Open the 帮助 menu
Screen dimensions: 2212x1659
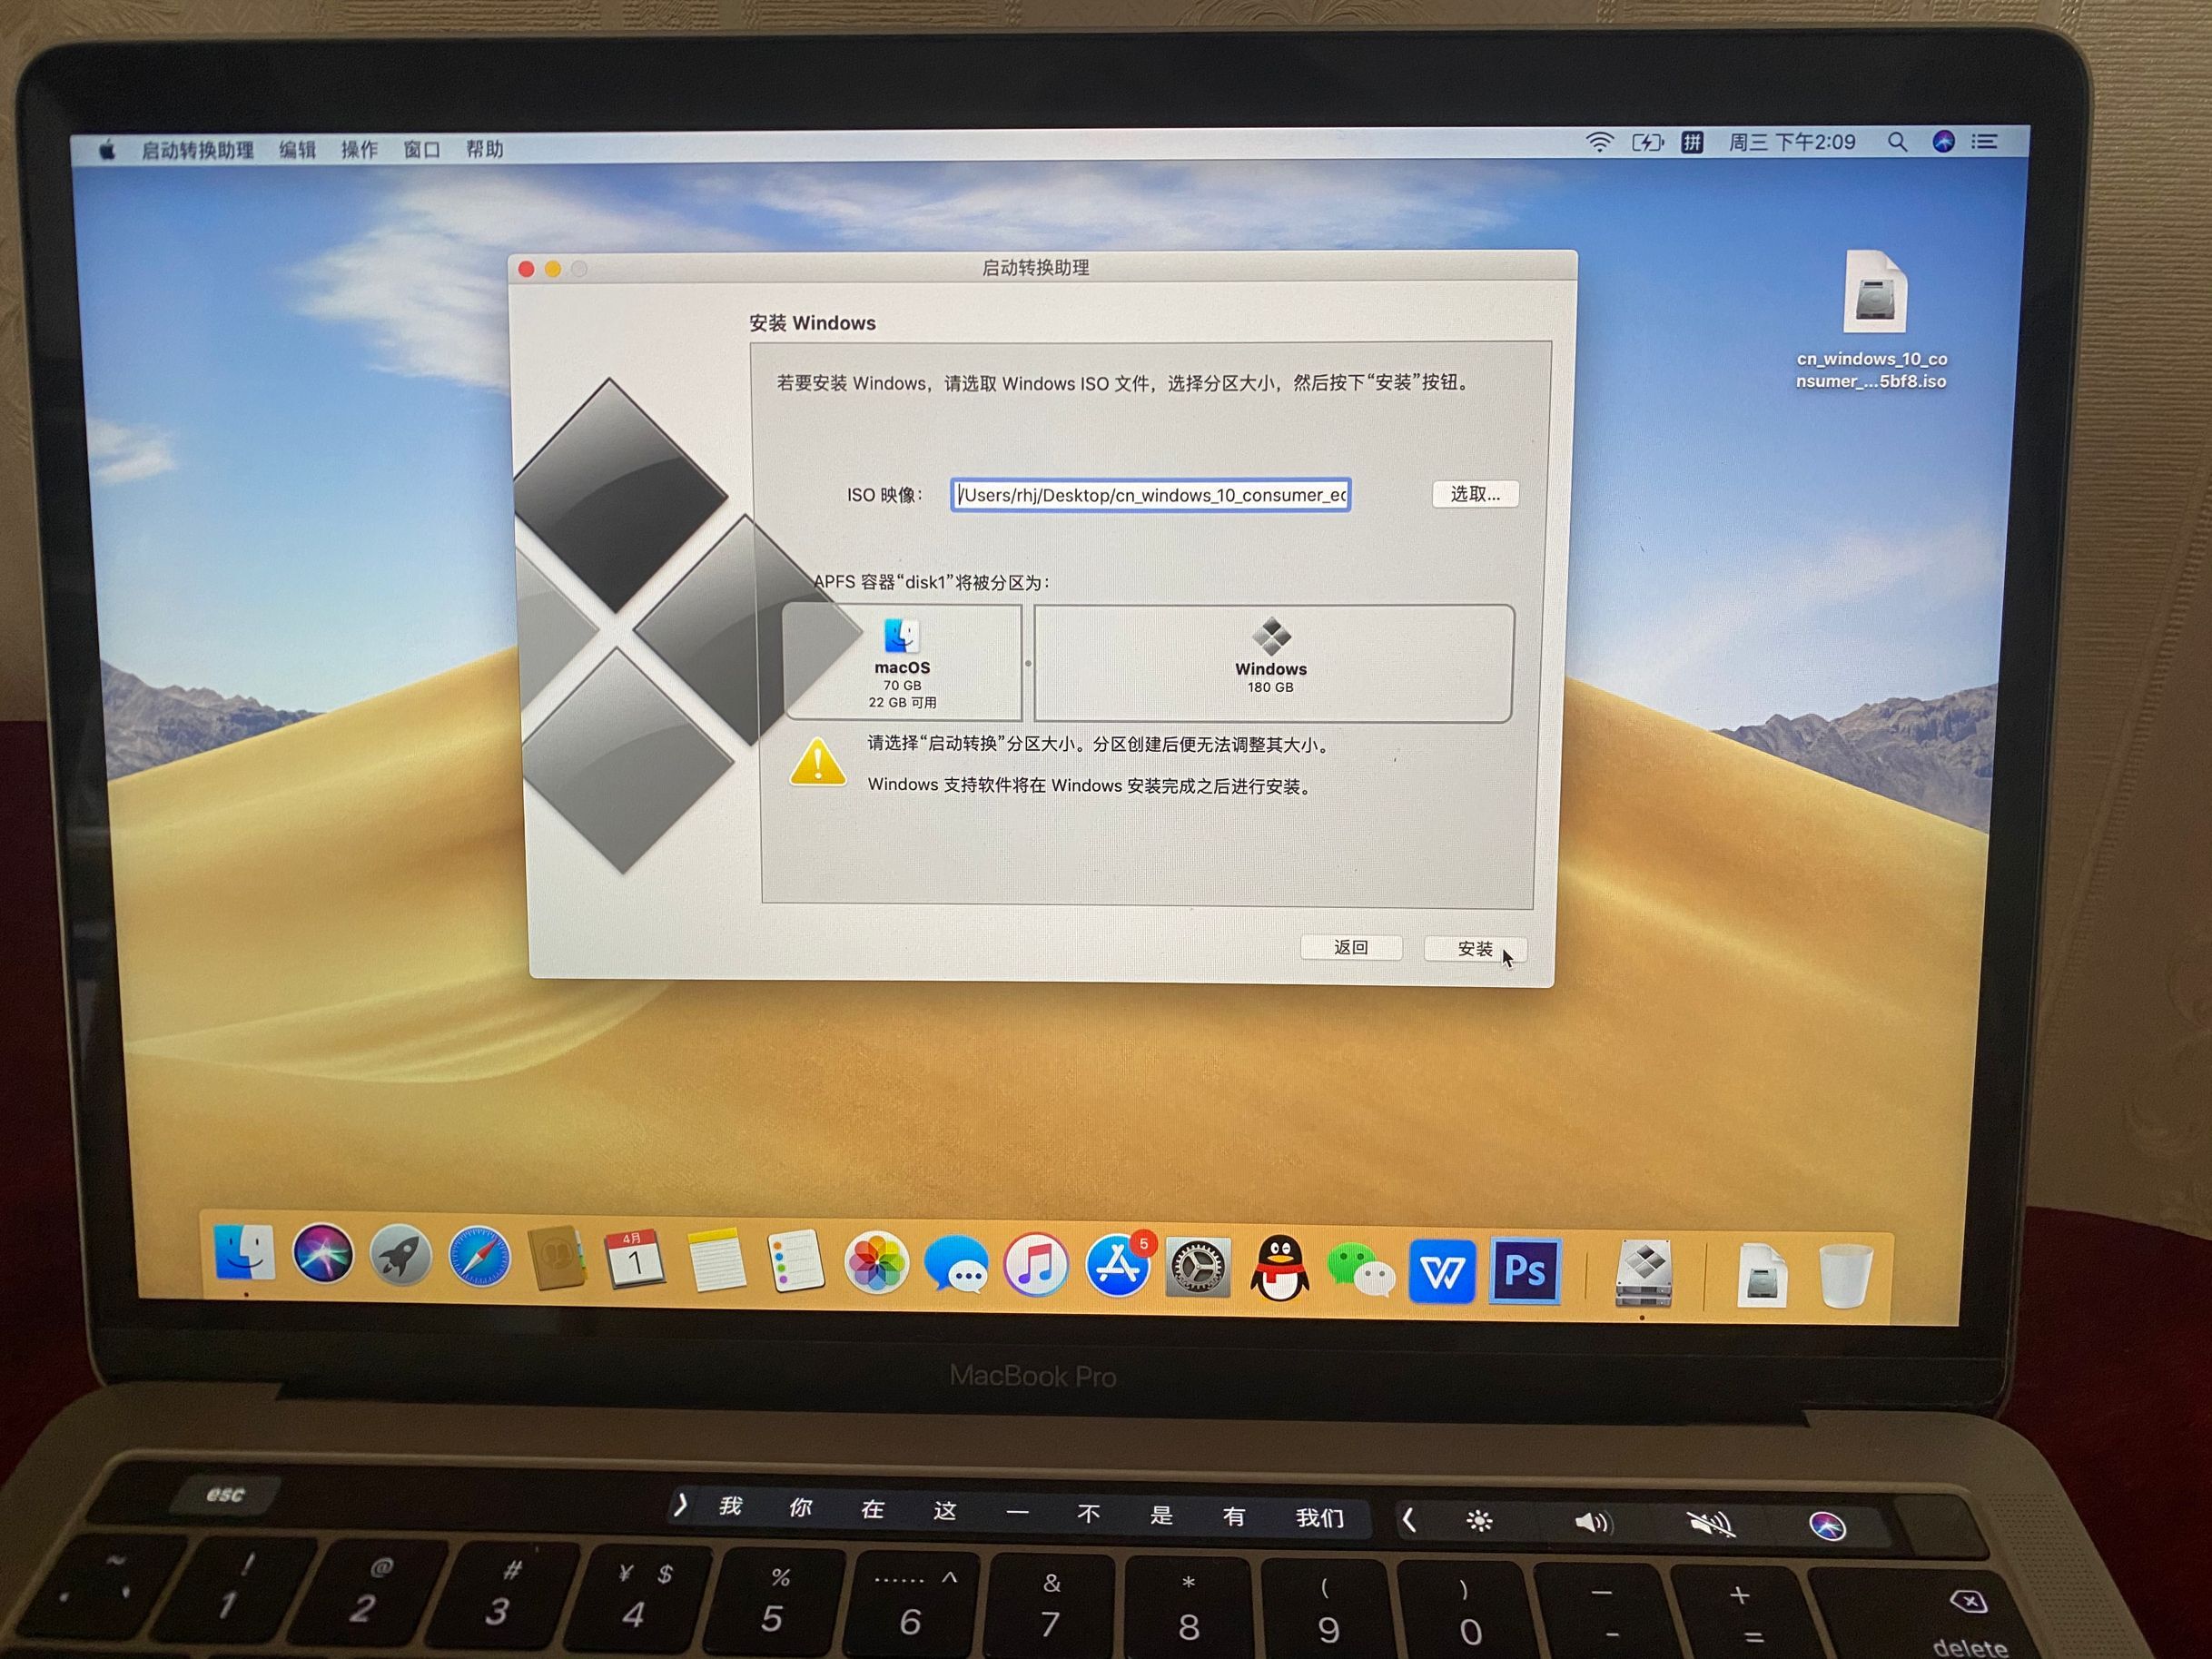pos(484,150)
